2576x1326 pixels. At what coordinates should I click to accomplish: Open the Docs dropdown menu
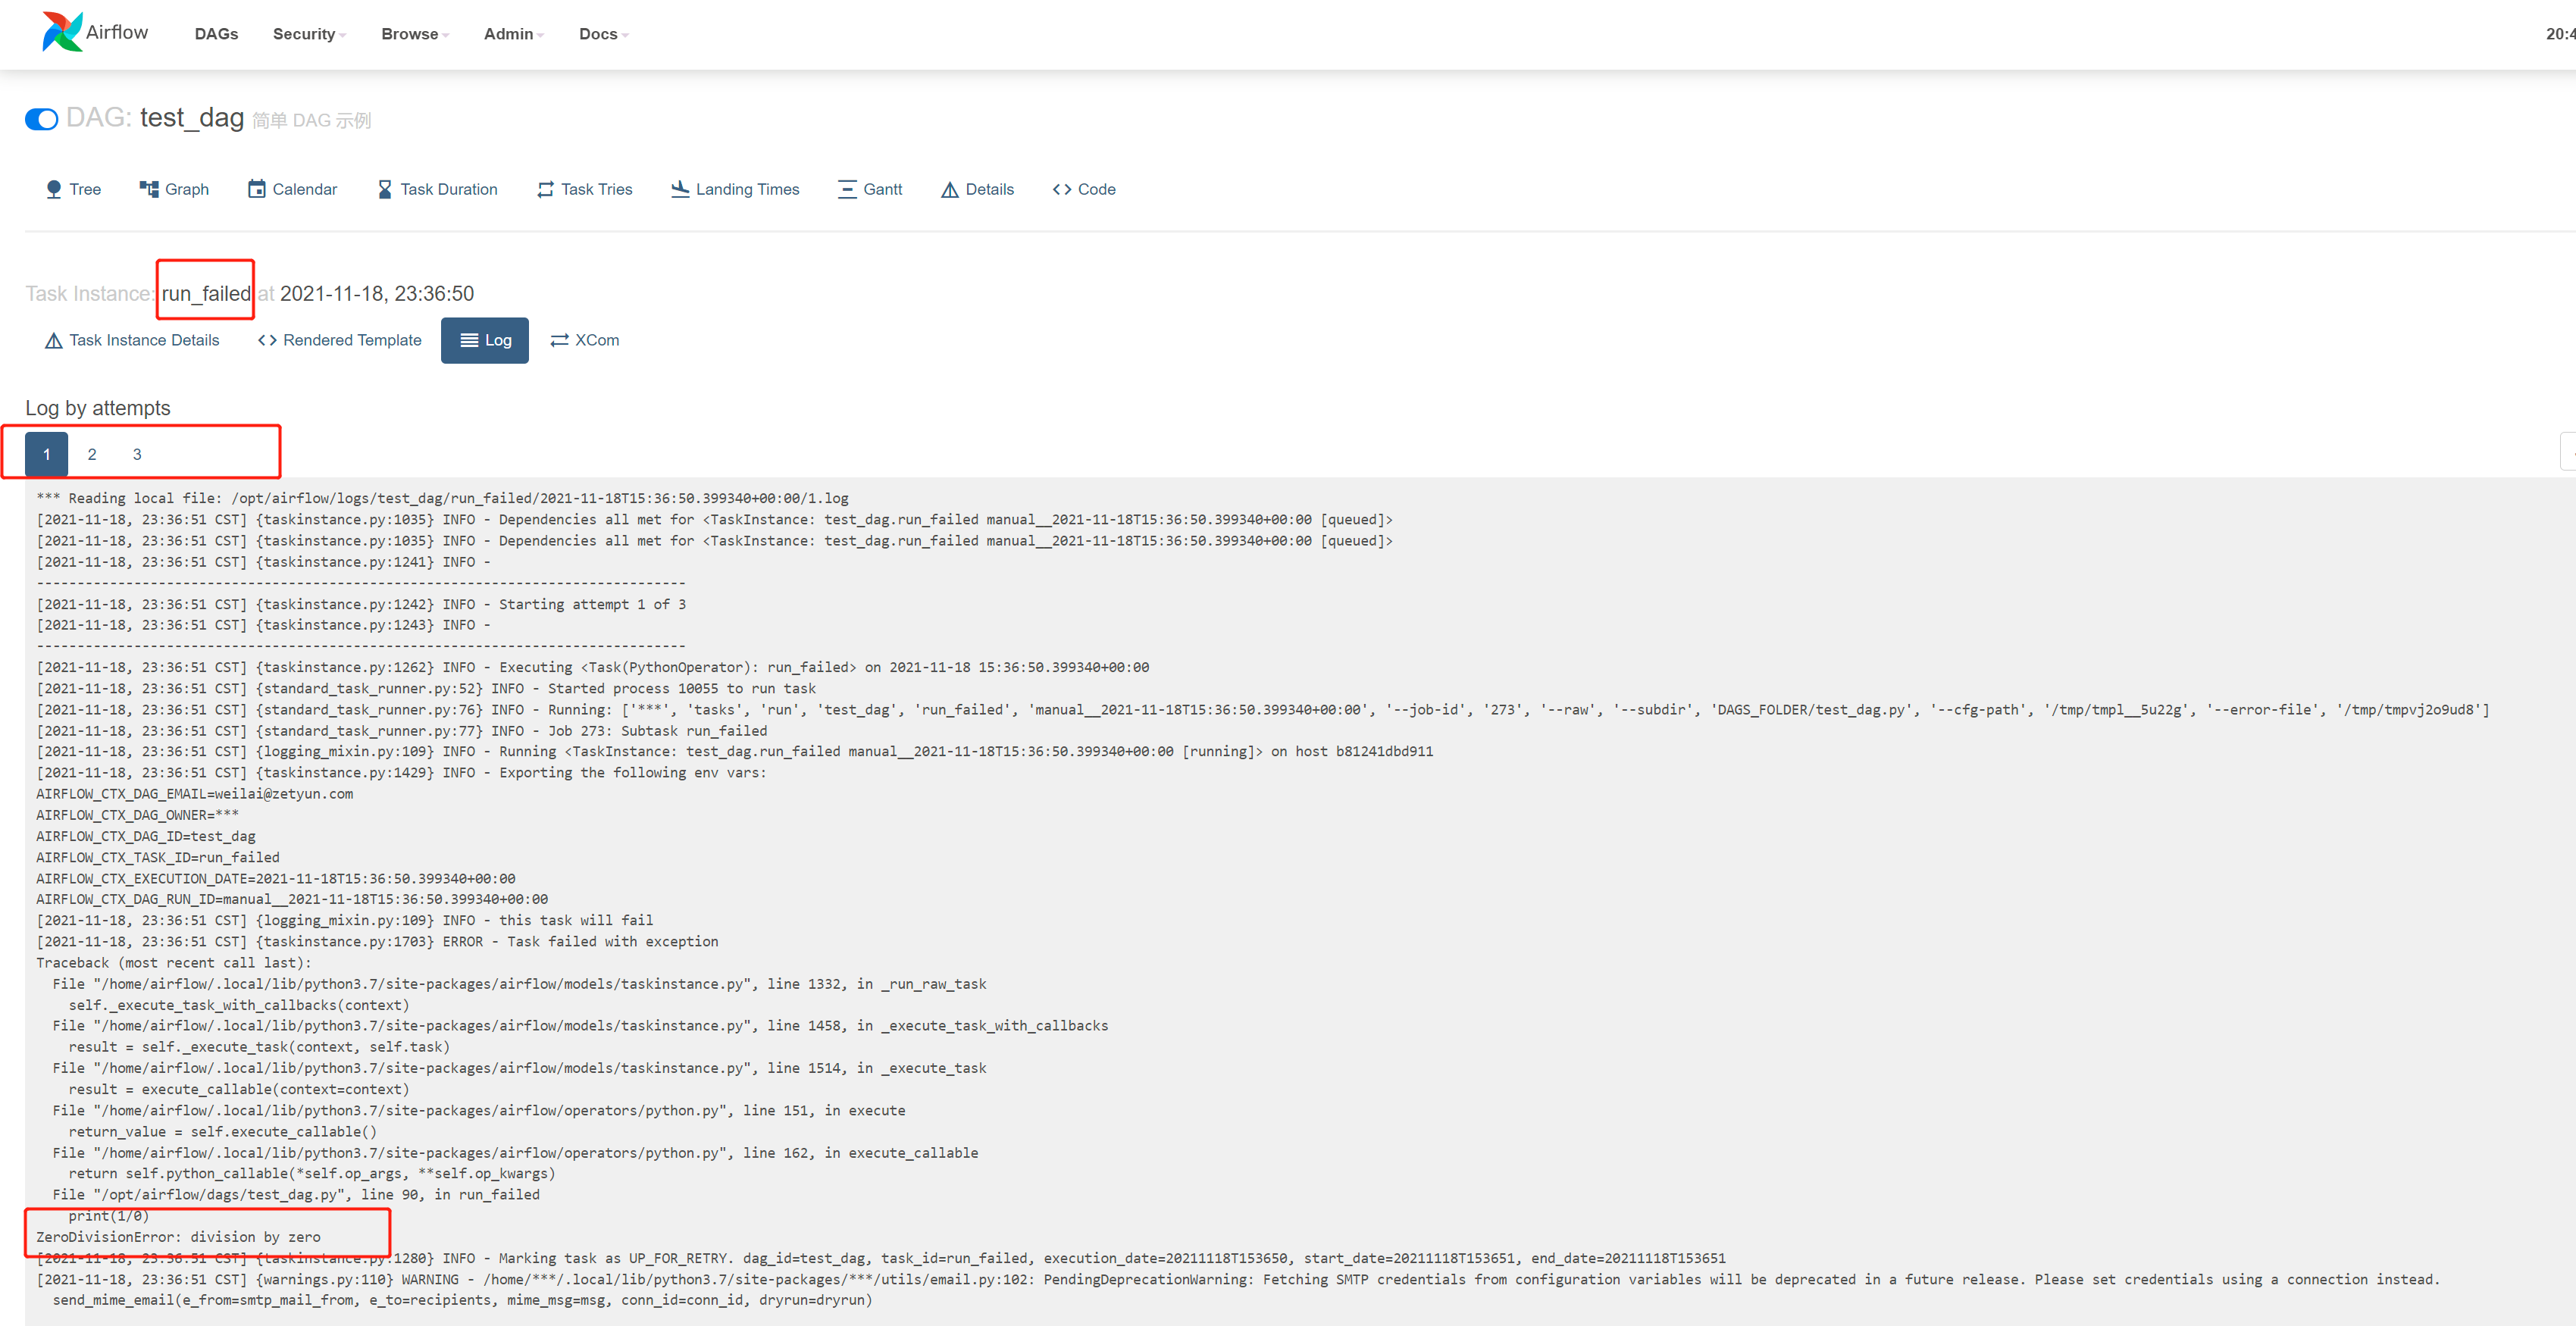coord(603,34)
